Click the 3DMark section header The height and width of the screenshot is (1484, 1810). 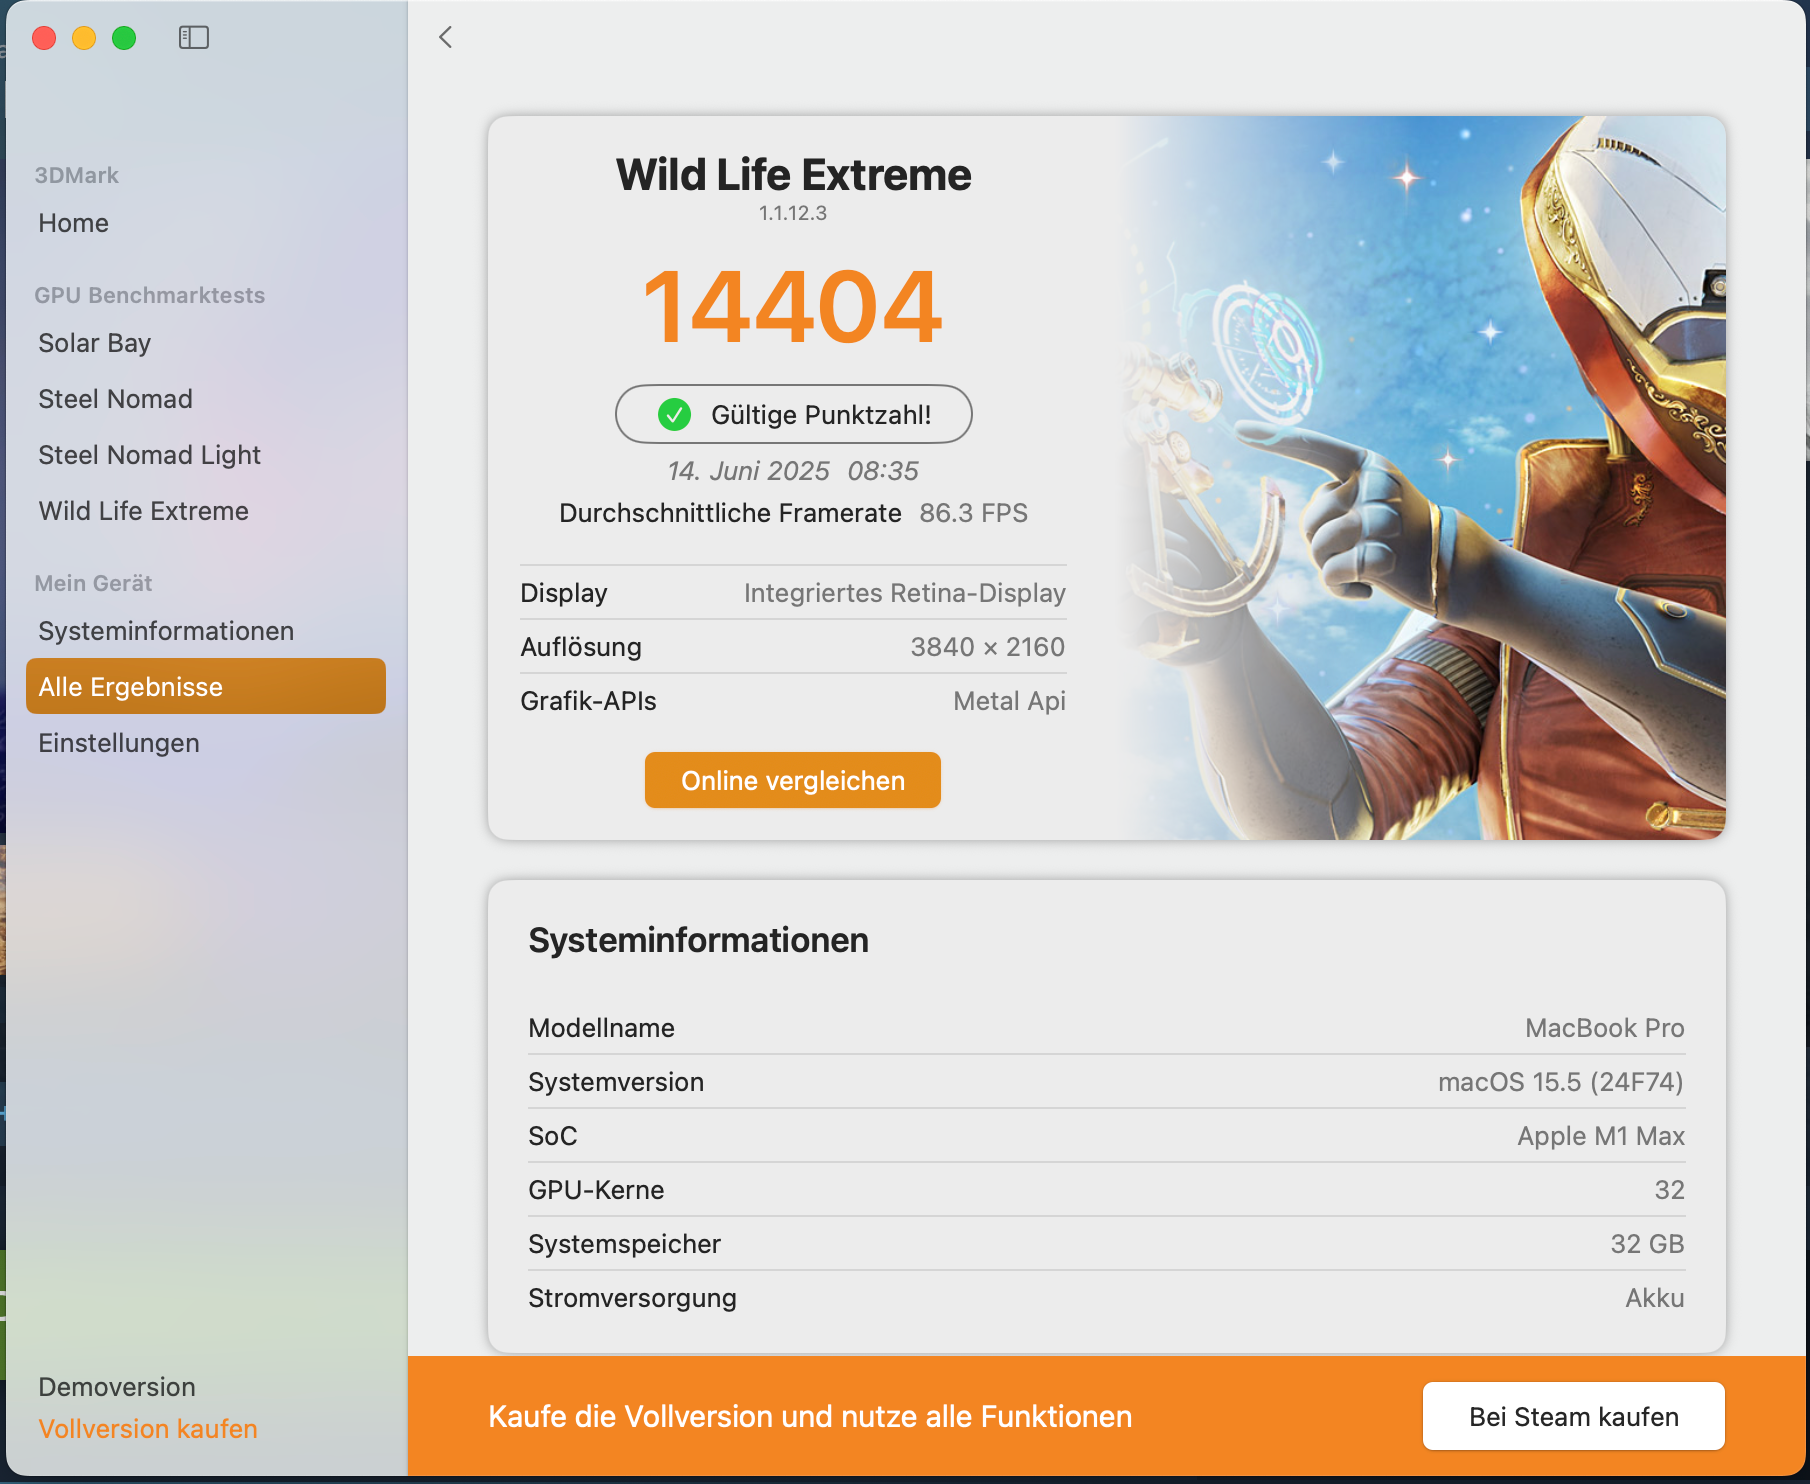(x=77, y=175)
